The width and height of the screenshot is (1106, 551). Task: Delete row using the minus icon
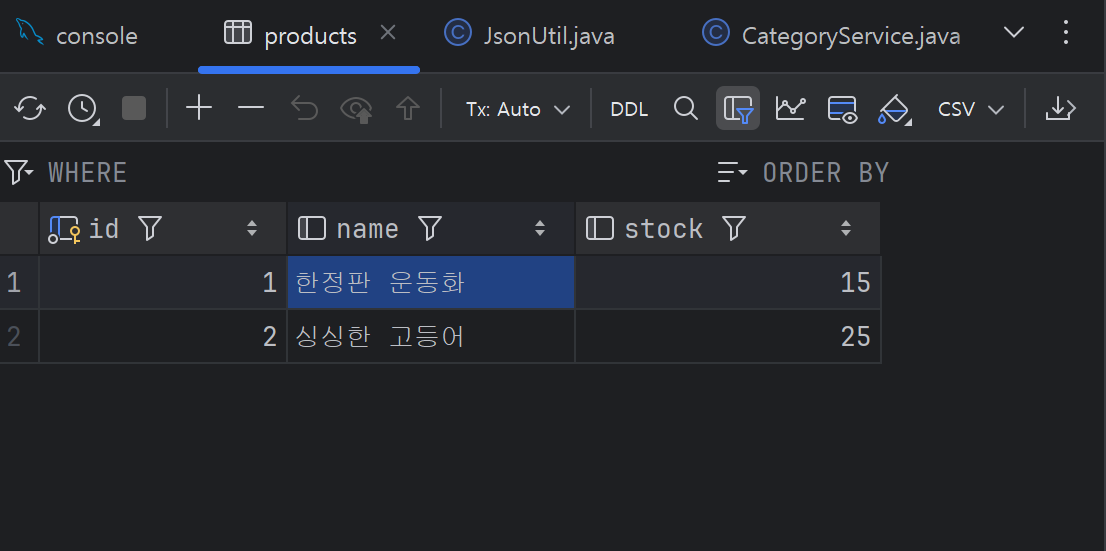click(x=251, y=108)
